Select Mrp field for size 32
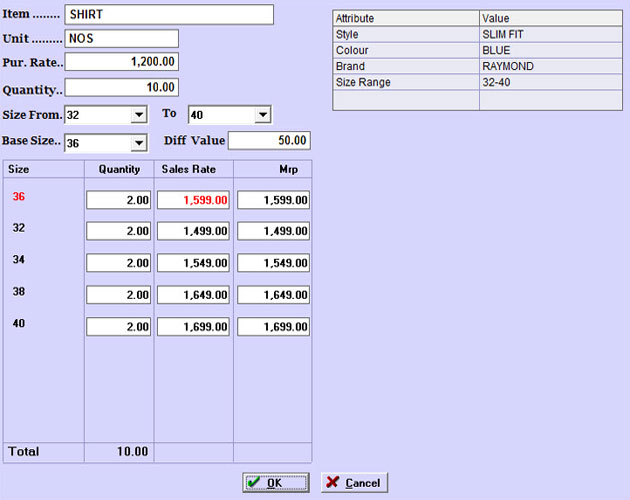630x500 pixels. [x=273, y=232]
